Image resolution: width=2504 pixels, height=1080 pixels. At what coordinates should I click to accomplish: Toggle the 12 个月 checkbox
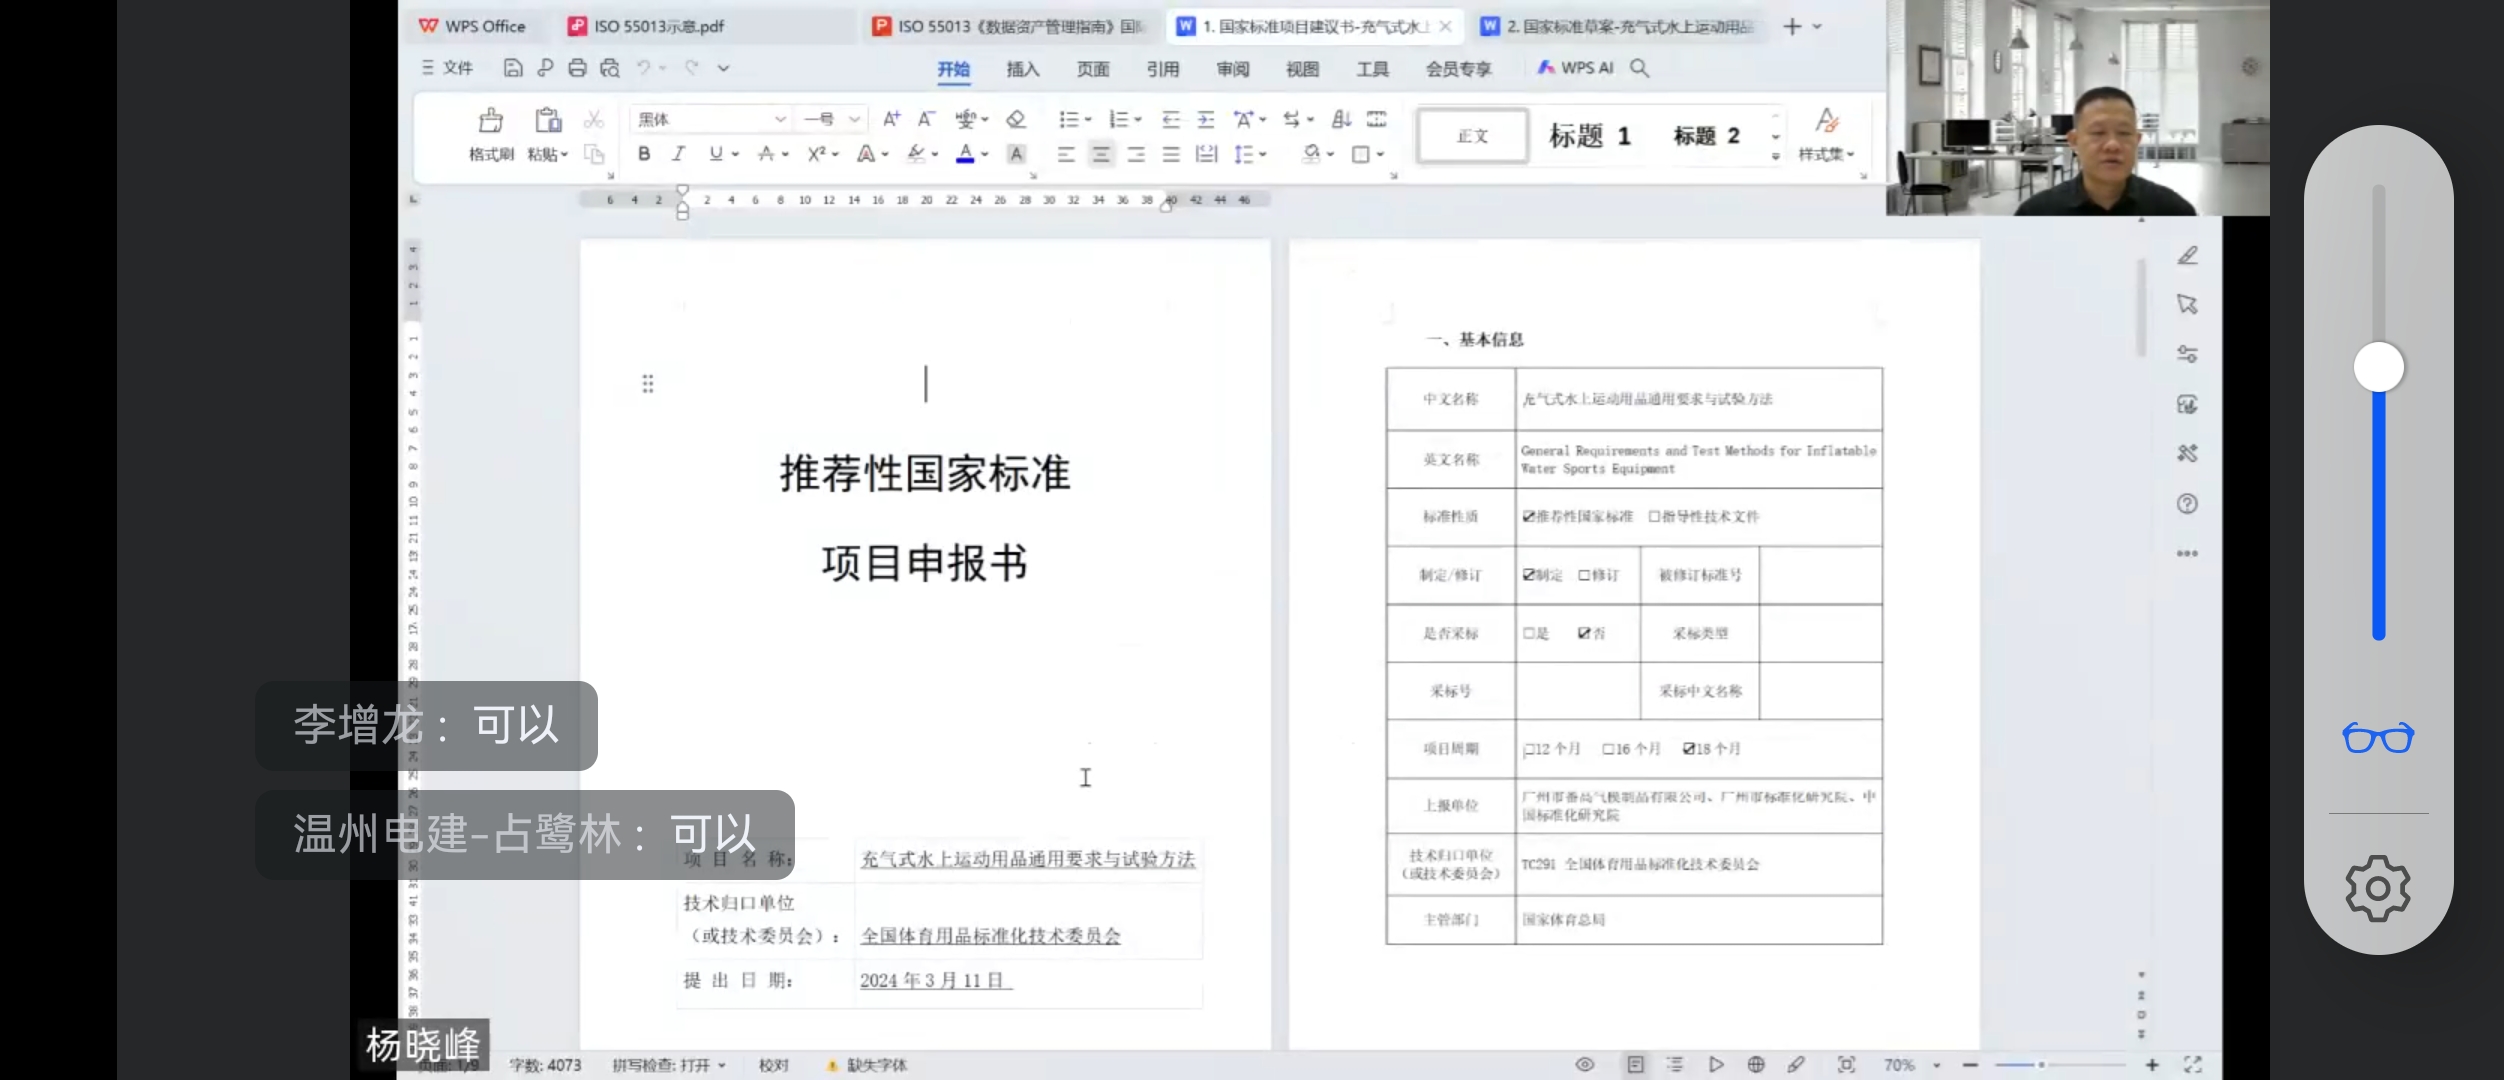tap(1528, 749)
